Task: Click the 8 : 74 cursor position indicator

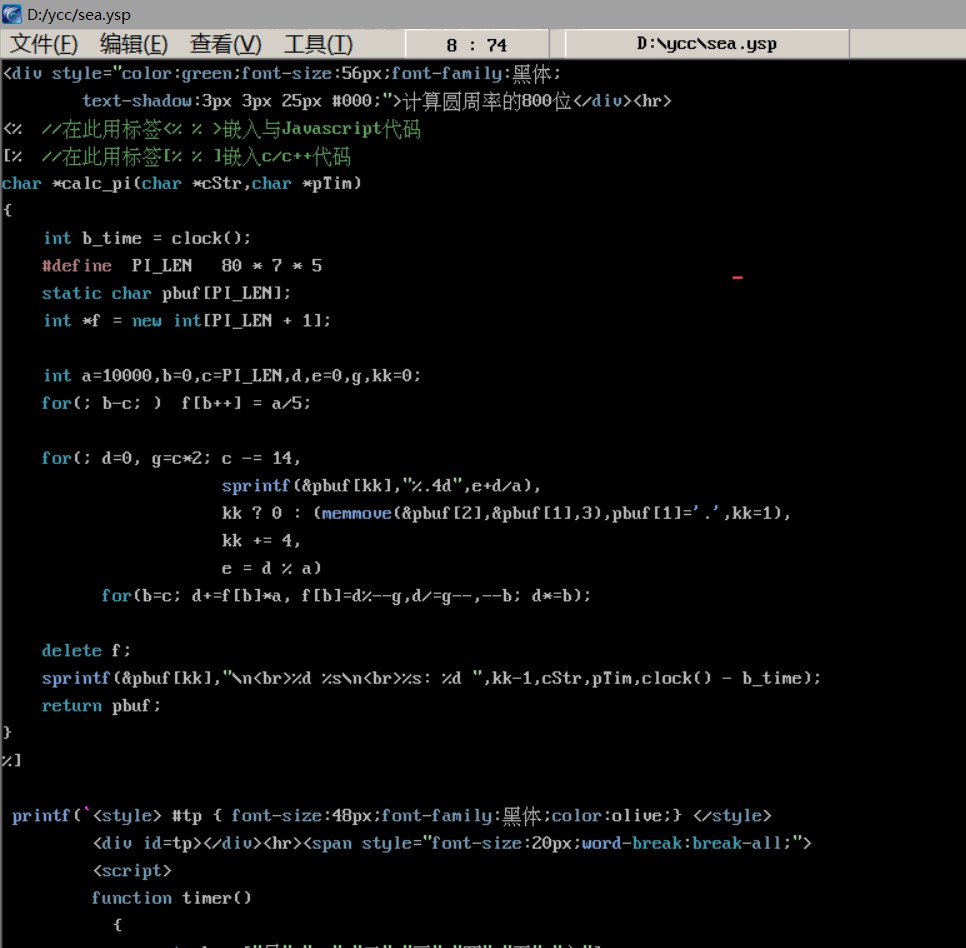Action: pyautogui.click(x=476, y=44)
